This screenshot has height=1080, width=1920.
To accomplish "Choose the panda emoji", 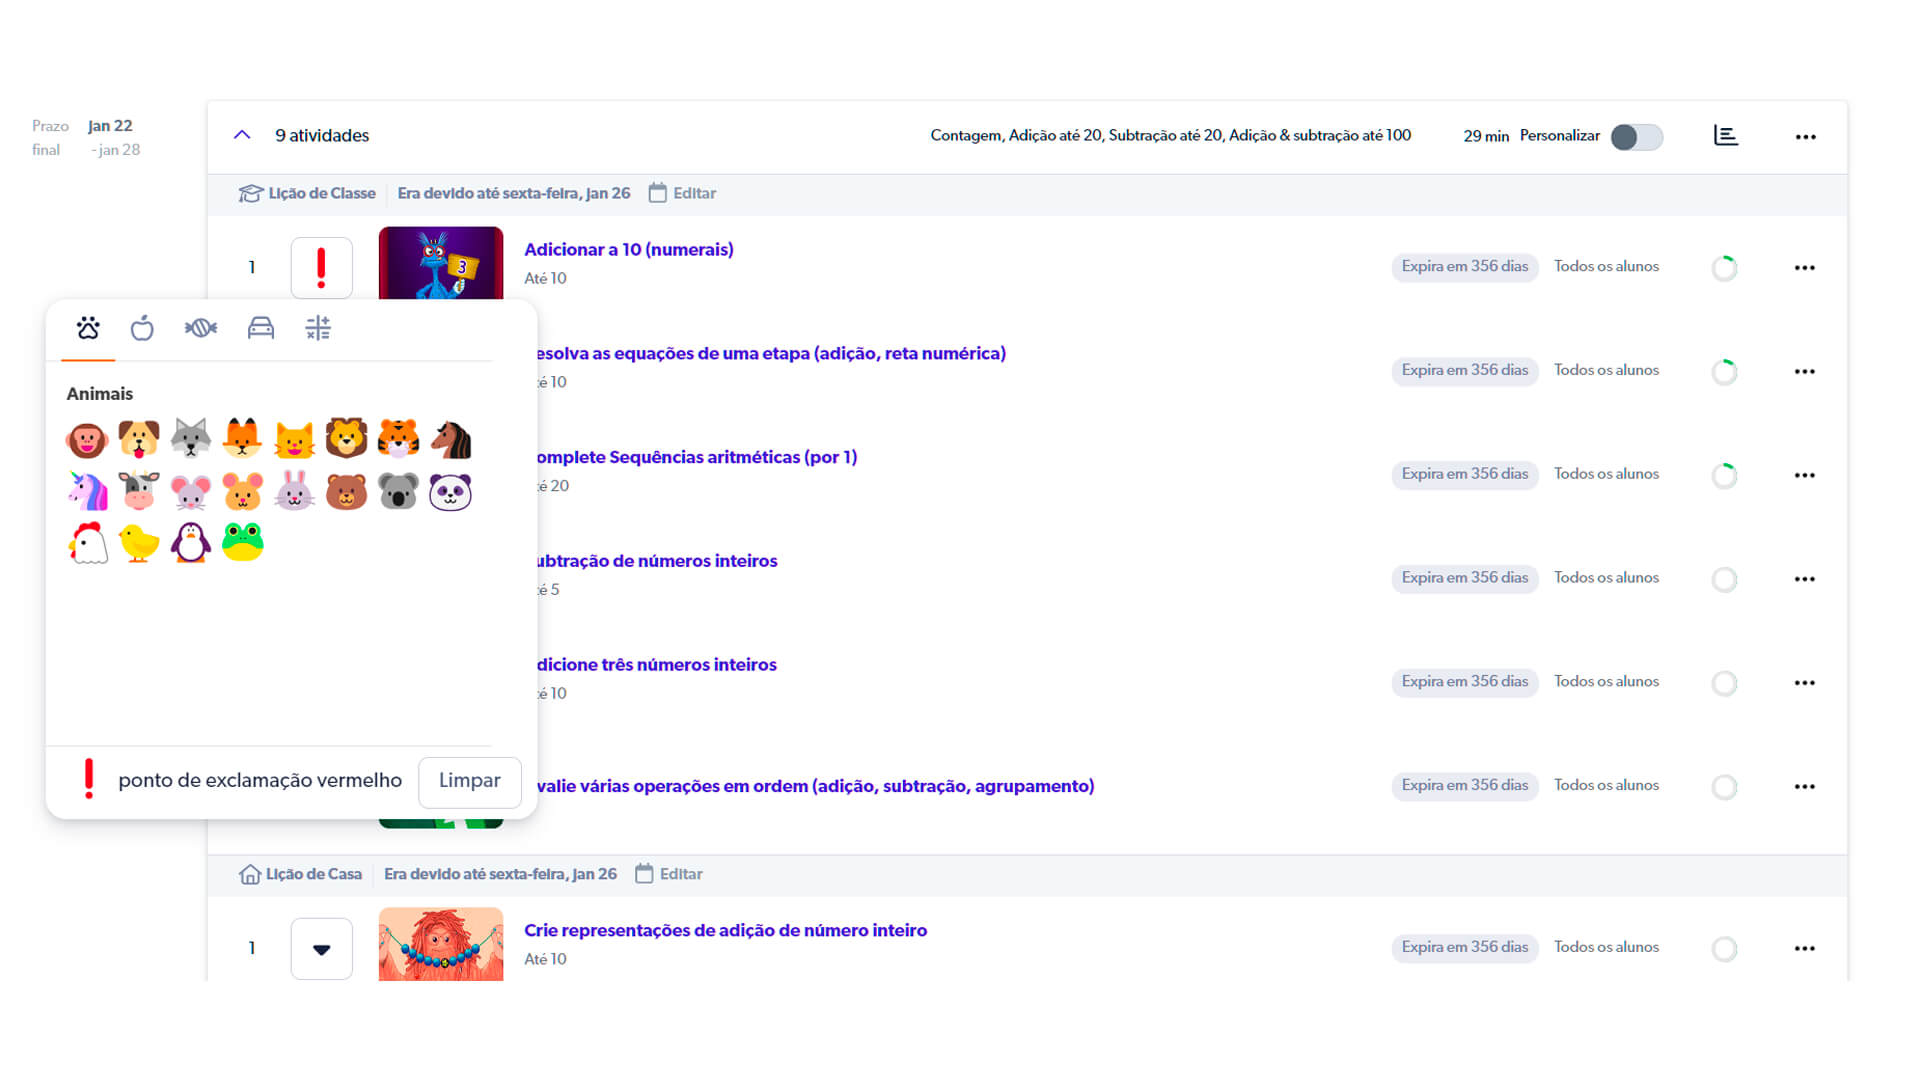I will click(450, 491).
